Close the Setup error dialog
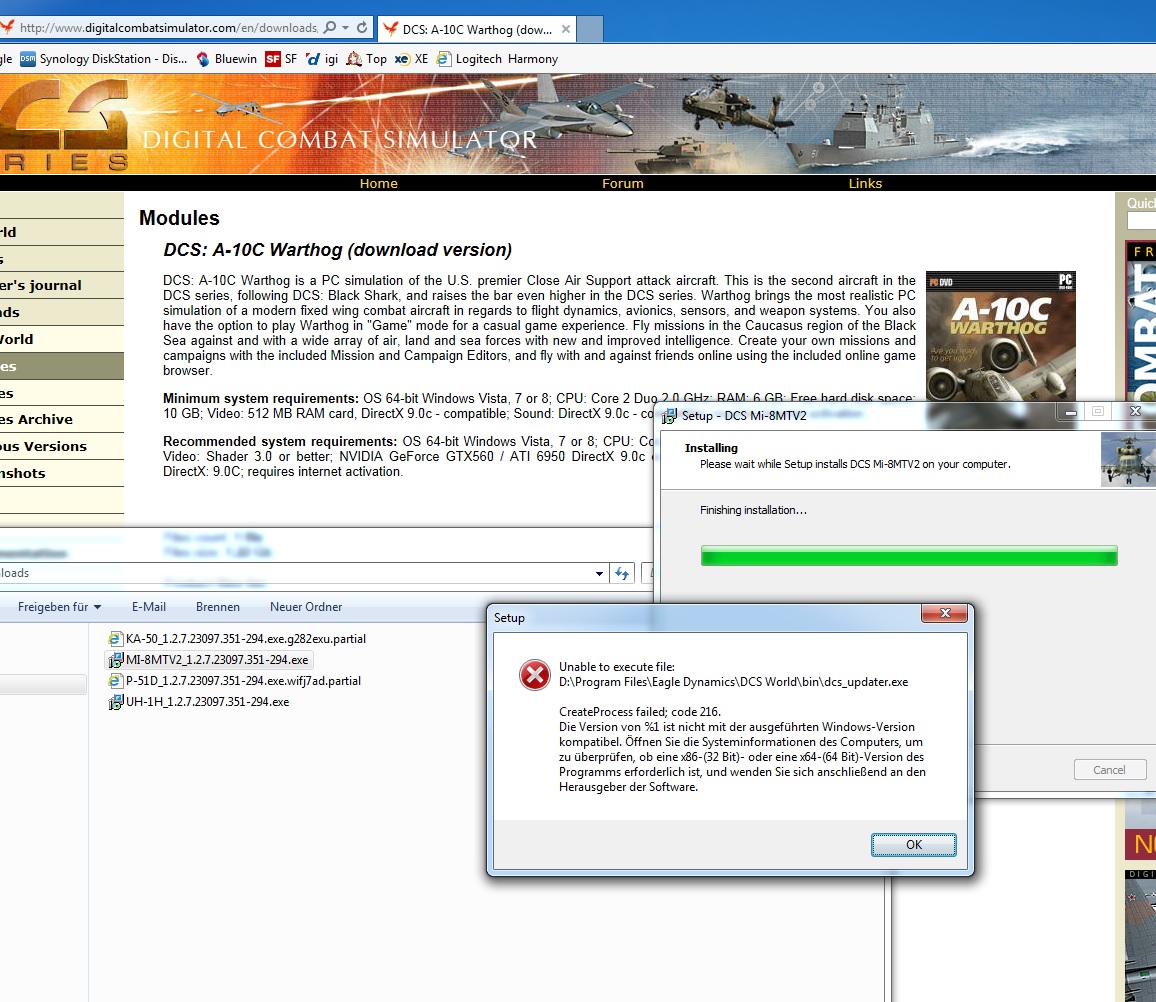 click(x=944, y=613)
